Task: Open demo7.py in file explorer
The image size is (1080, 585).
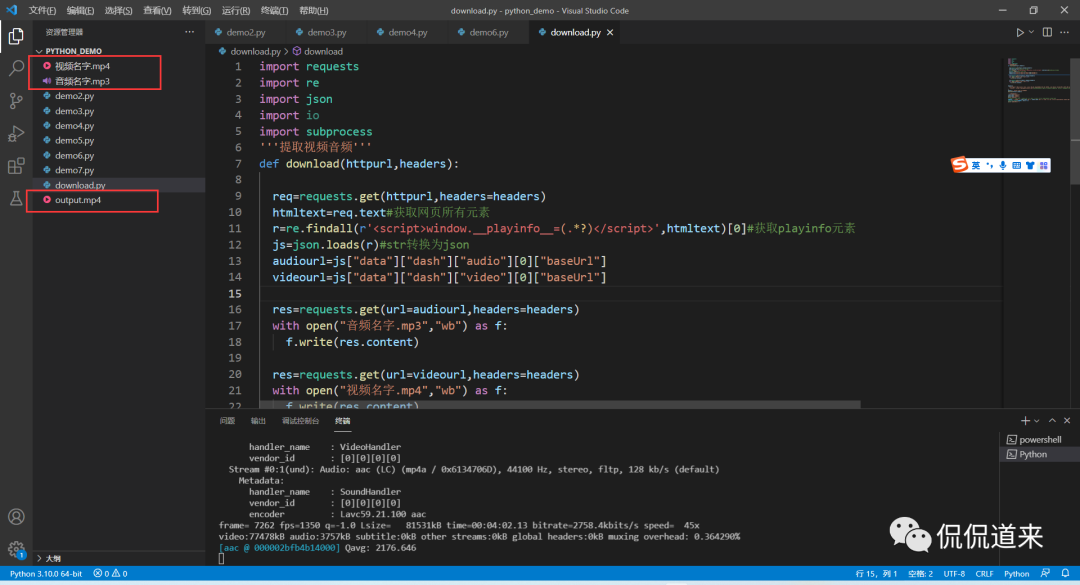Action: click(74, 170)
